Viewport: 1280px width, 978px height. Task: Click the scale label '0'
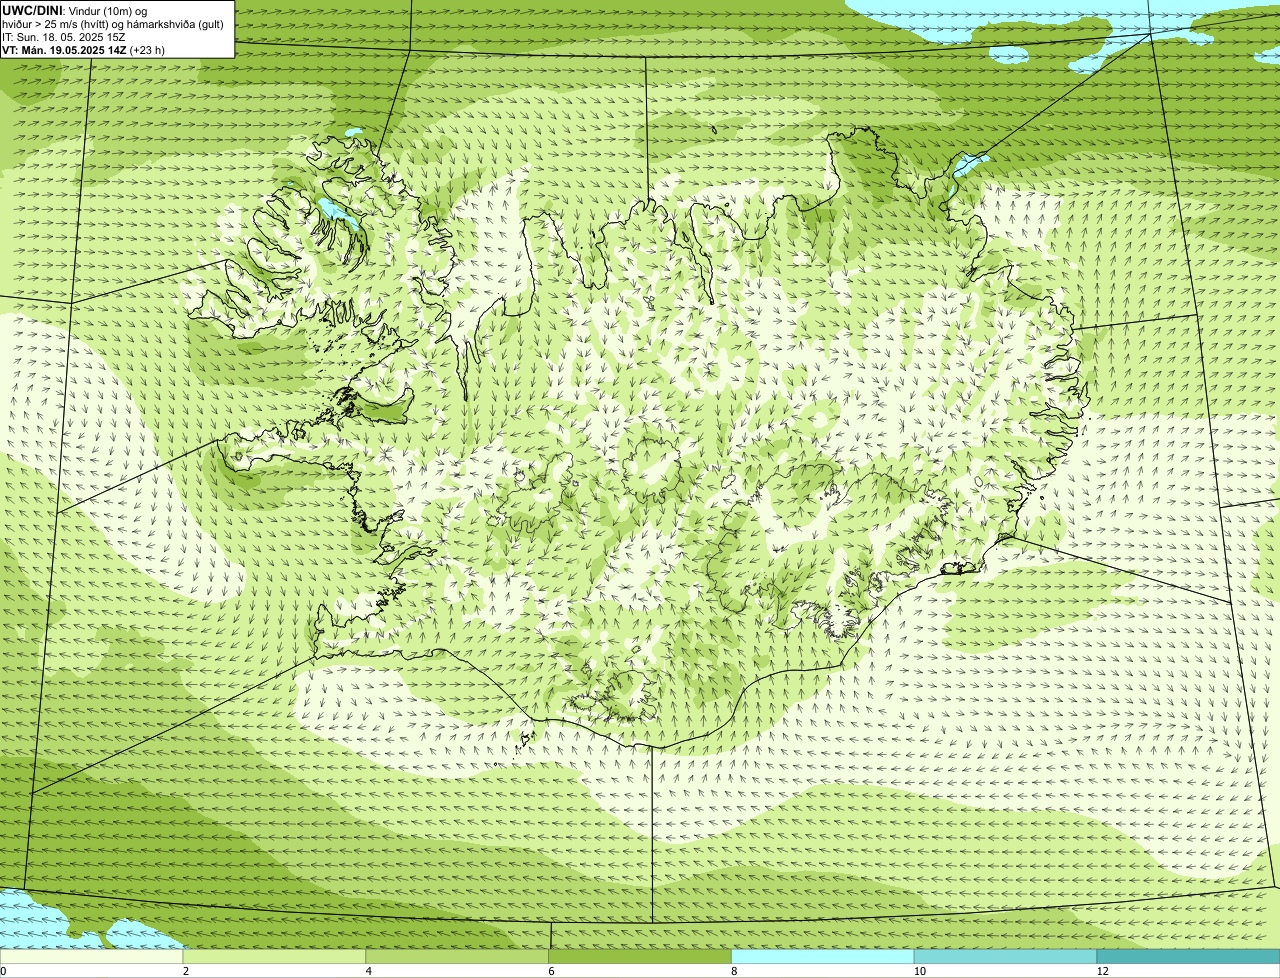(3, 971)
